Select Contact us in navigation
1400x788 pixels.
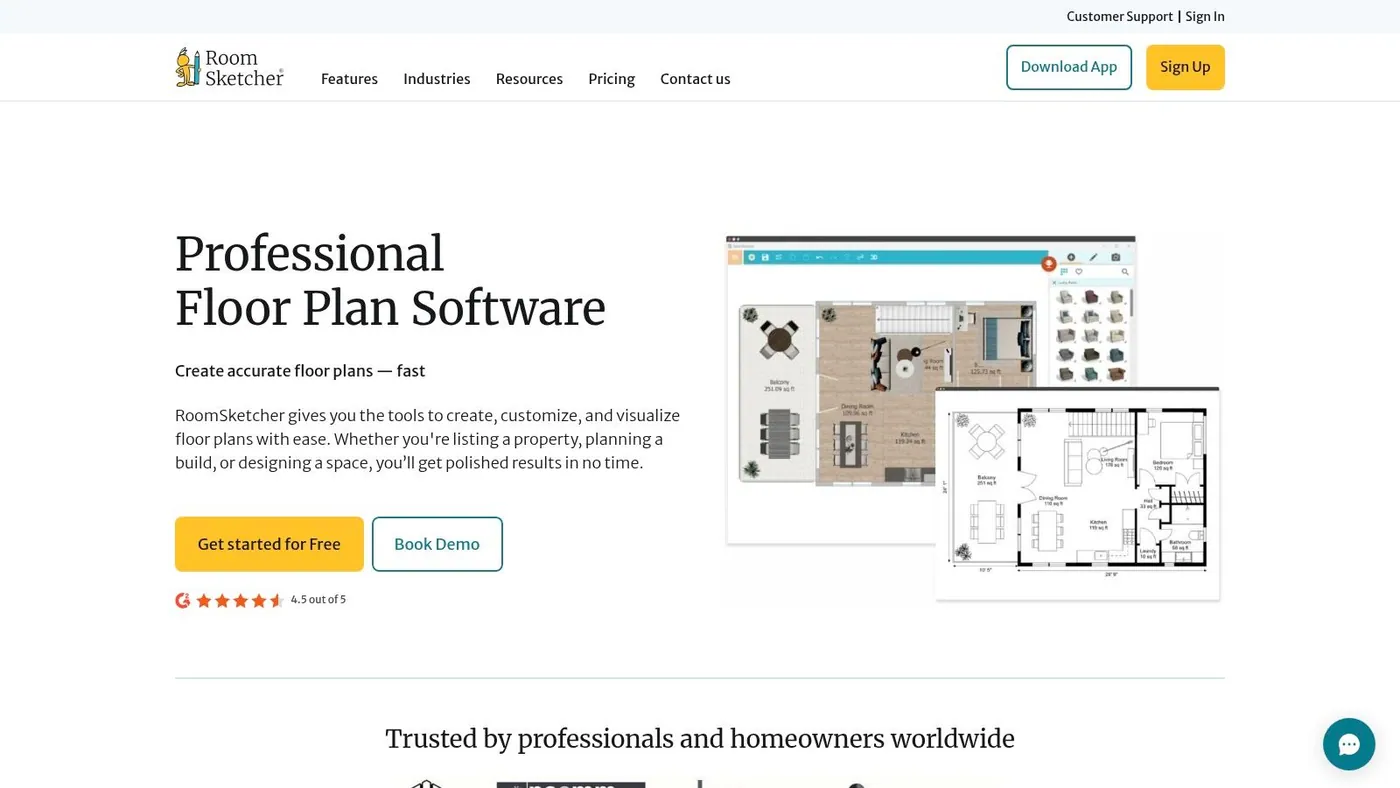(695, 79)
